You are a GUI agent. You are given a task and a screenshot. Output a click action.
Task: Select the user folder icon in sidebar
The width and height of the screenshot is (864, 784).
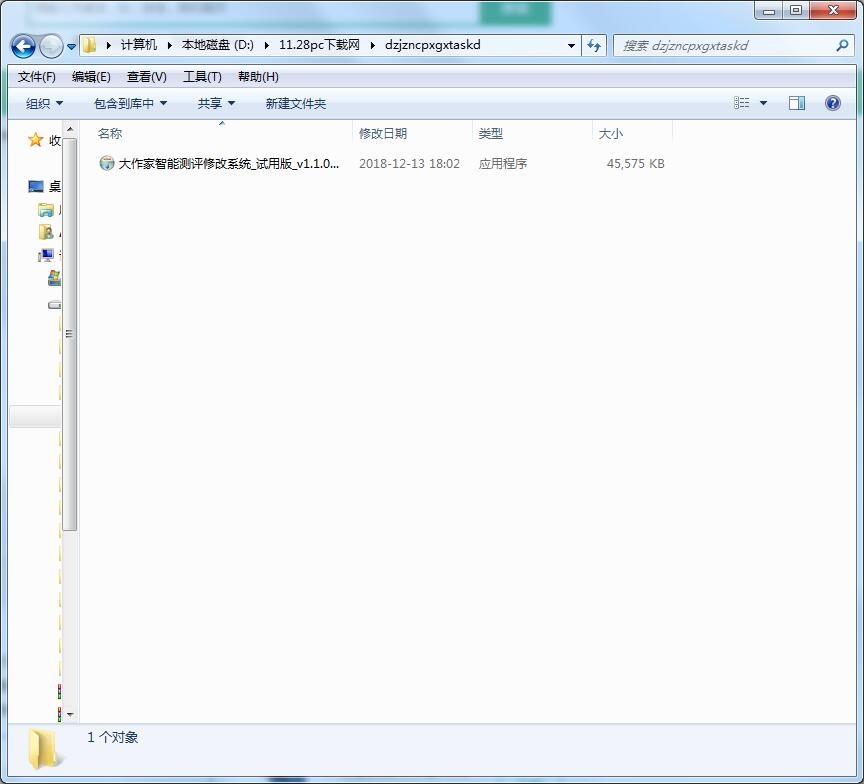tap(46, 232)
